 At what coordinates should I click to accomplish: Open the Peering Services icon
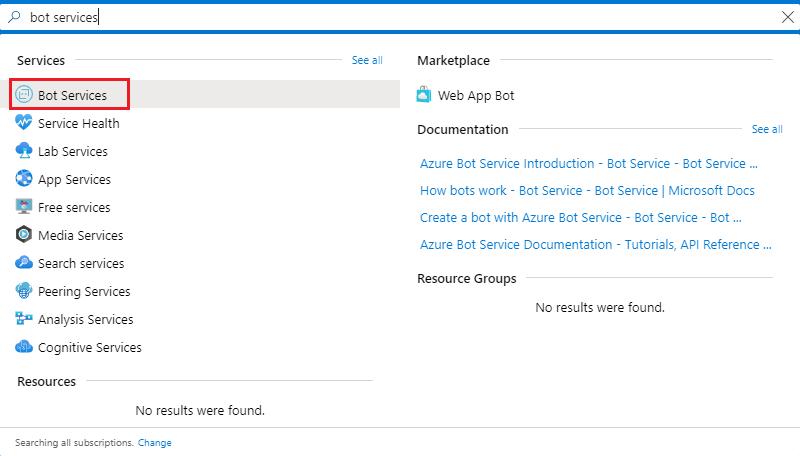[x=25, y=291]
